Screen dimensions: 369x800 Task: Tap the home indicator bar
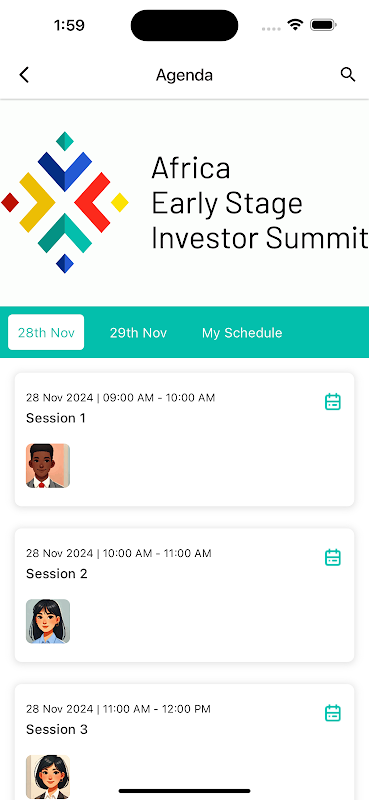pos(184,791)
